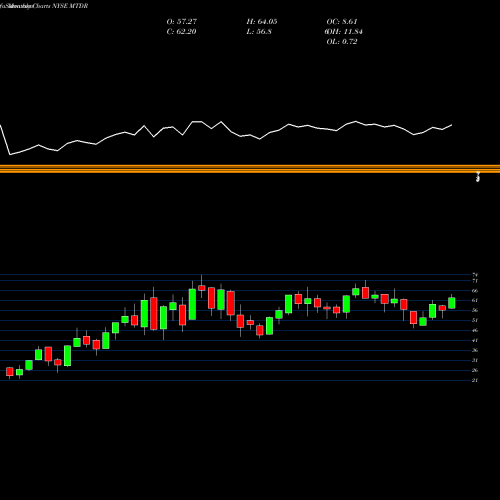This screenshot has height=500, width=500.
Task: Click the price axis label 61
Action: click(x=475, y=300)
